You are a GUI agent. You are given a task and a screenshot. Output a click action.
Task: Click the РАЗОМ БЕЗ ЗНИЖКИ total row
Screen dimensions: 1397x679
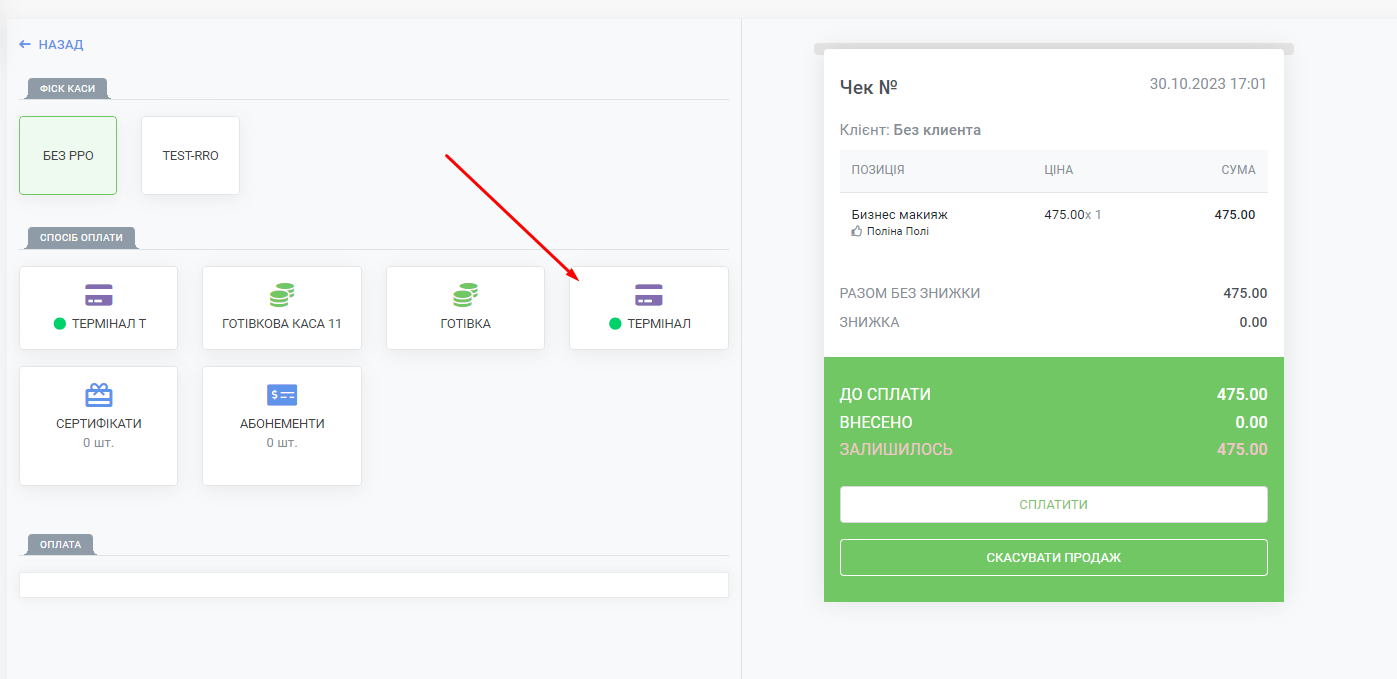(x=1054, y=293)
